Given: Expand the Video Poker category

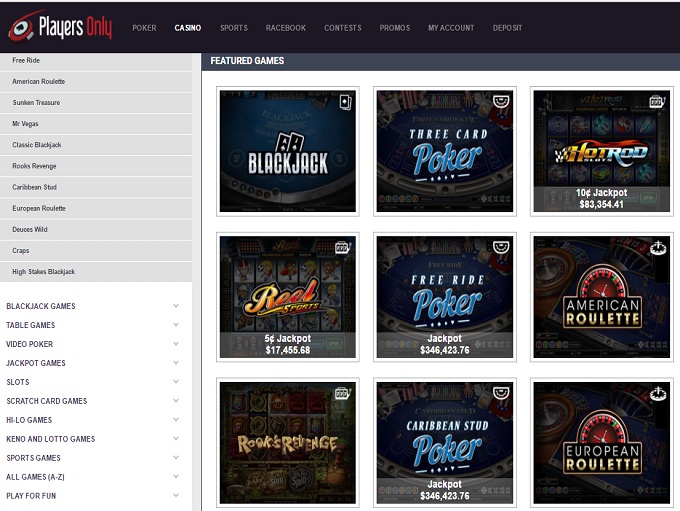Looking at the screenshot, I should click(x=176, y=344).
